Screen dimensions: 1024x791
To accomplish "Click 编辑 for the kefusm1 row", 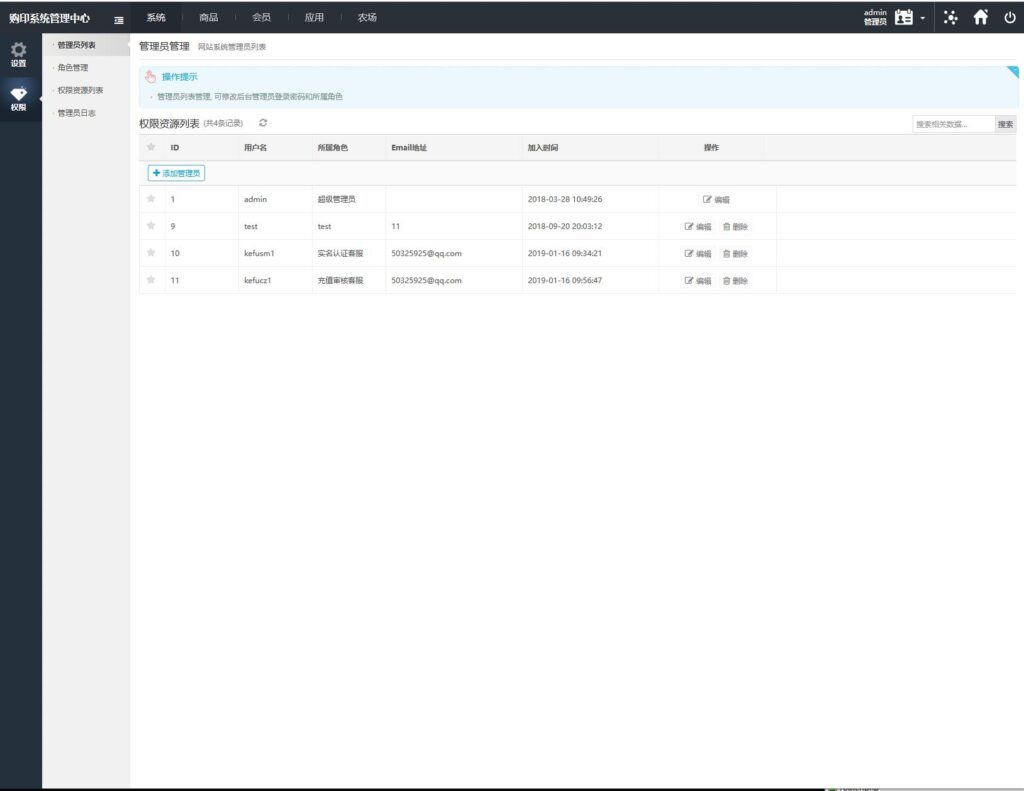I will click(698, 254).
